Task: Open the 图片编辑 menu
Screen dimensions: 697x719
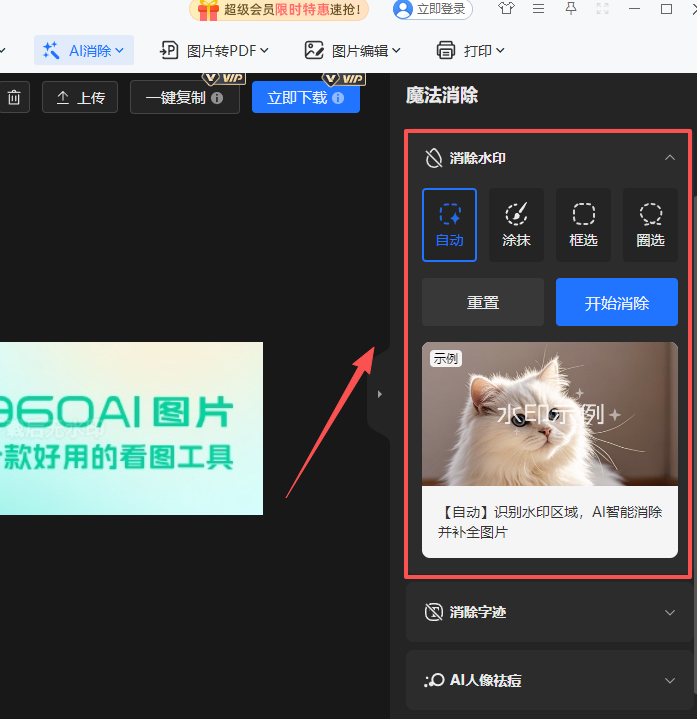Action: [x=353, y=50]
